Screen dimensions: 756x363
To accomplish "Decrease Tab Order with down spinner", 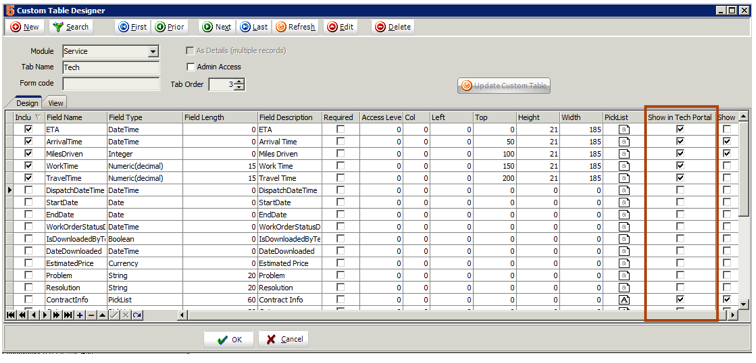I will [x=240, y=88].
